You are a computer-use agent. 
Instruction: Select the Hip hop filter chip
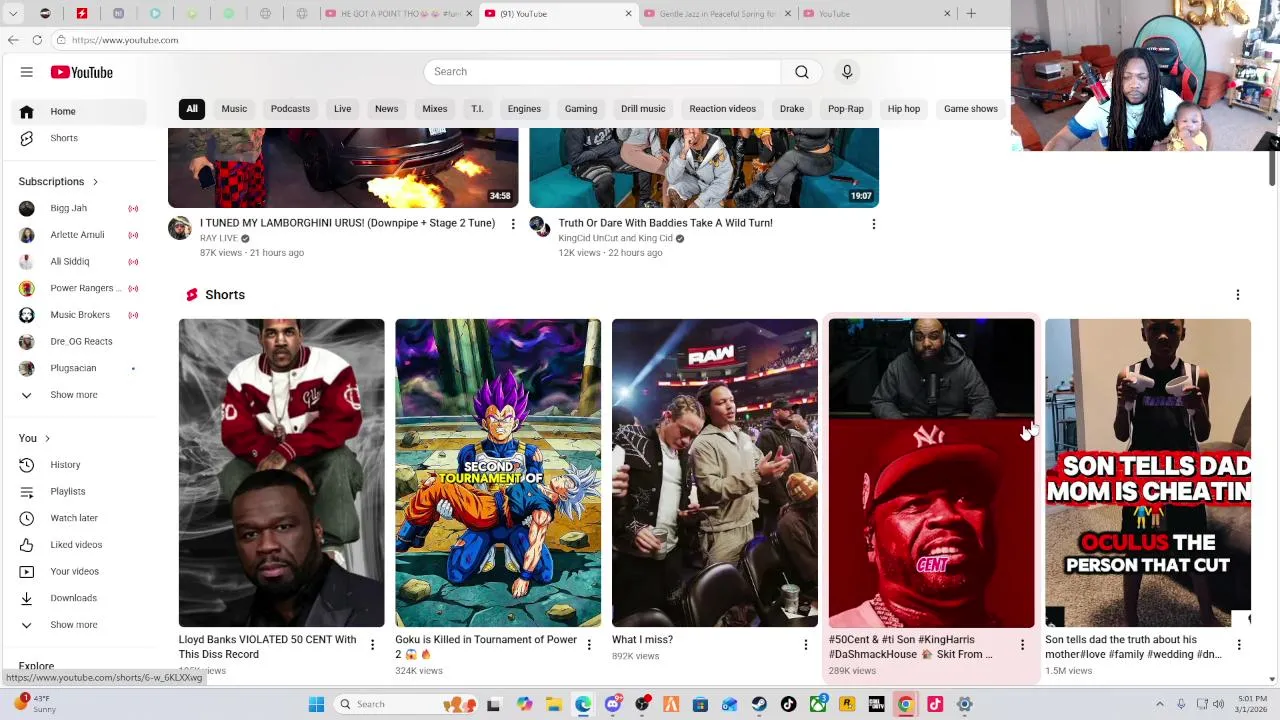click(x=903, y=109)
